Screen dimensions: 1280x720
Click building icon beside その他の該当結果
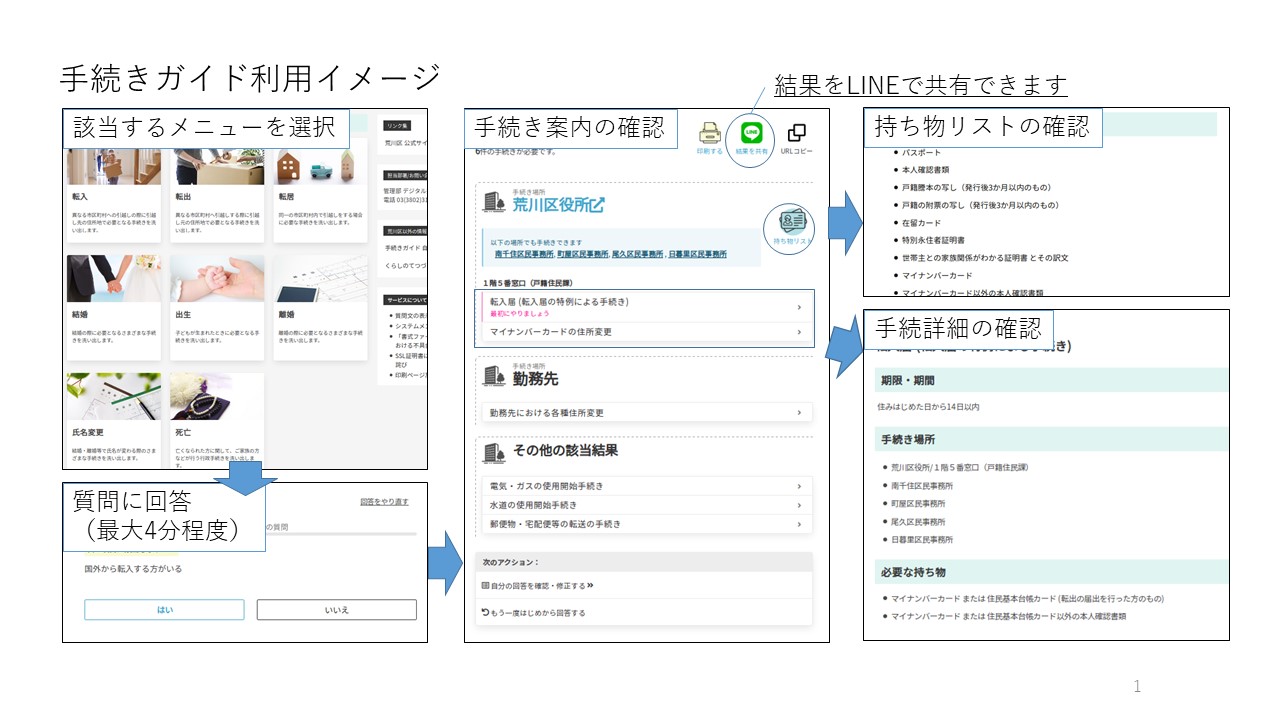click(495, 452)
